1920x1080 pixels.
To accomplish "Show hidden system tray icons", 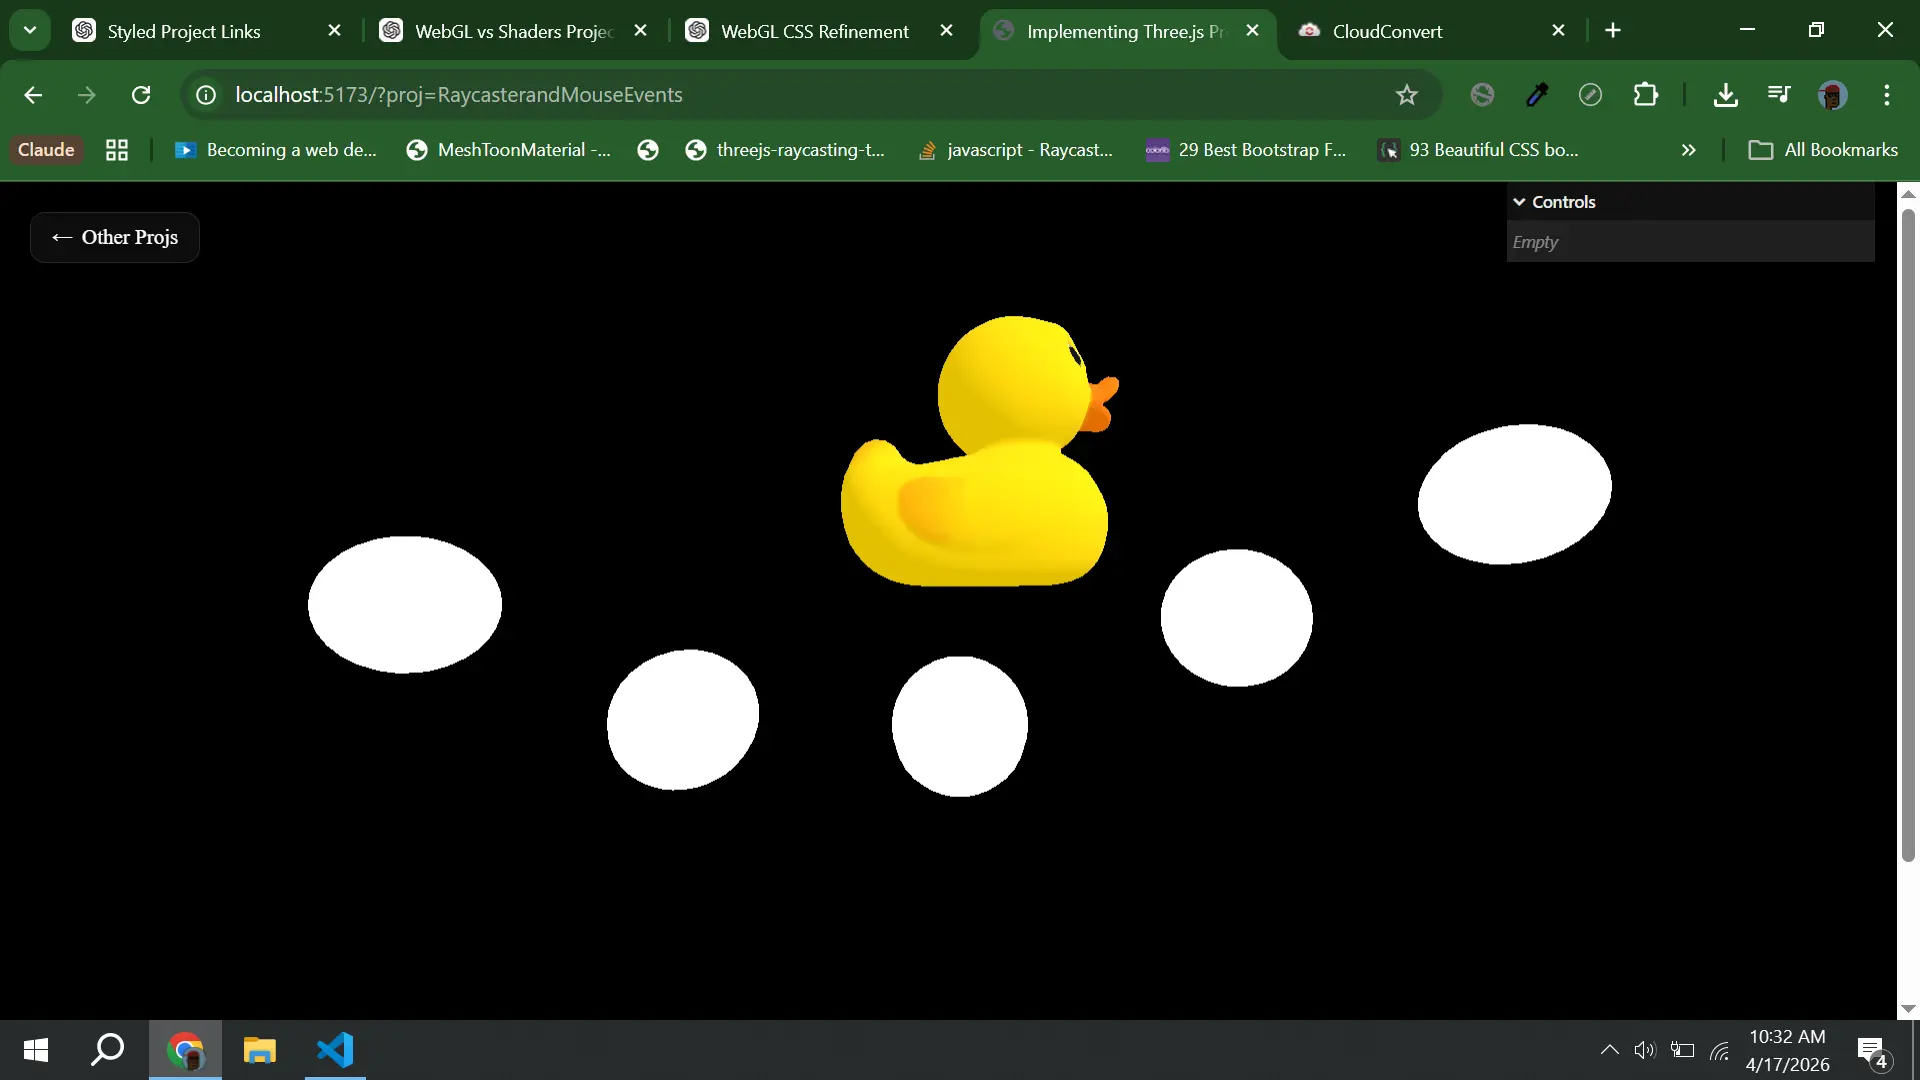I will click(1609, 1050).
